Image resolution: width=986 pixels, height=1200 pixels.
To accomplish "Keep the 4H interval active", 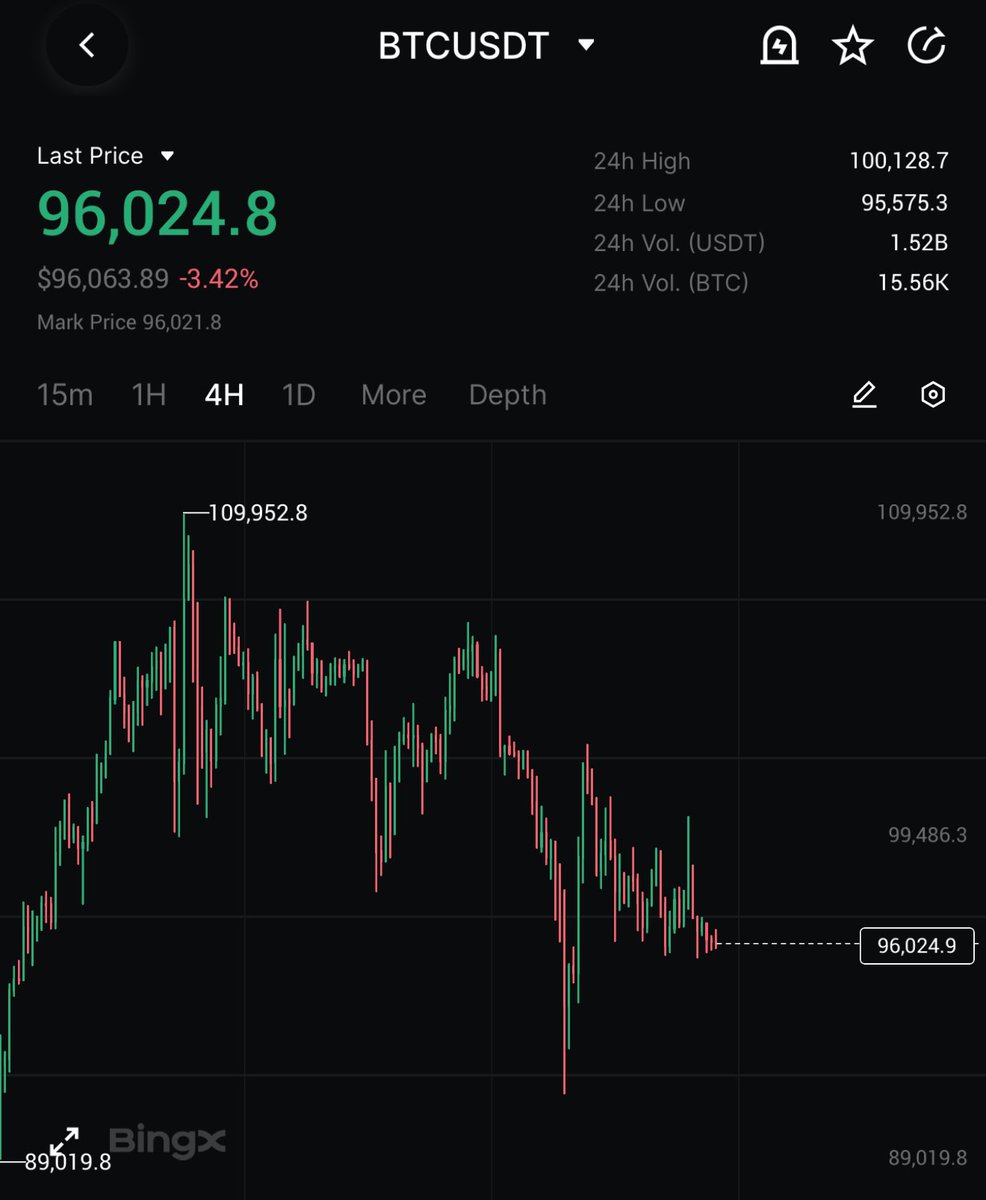I will [x=222, y=395].
